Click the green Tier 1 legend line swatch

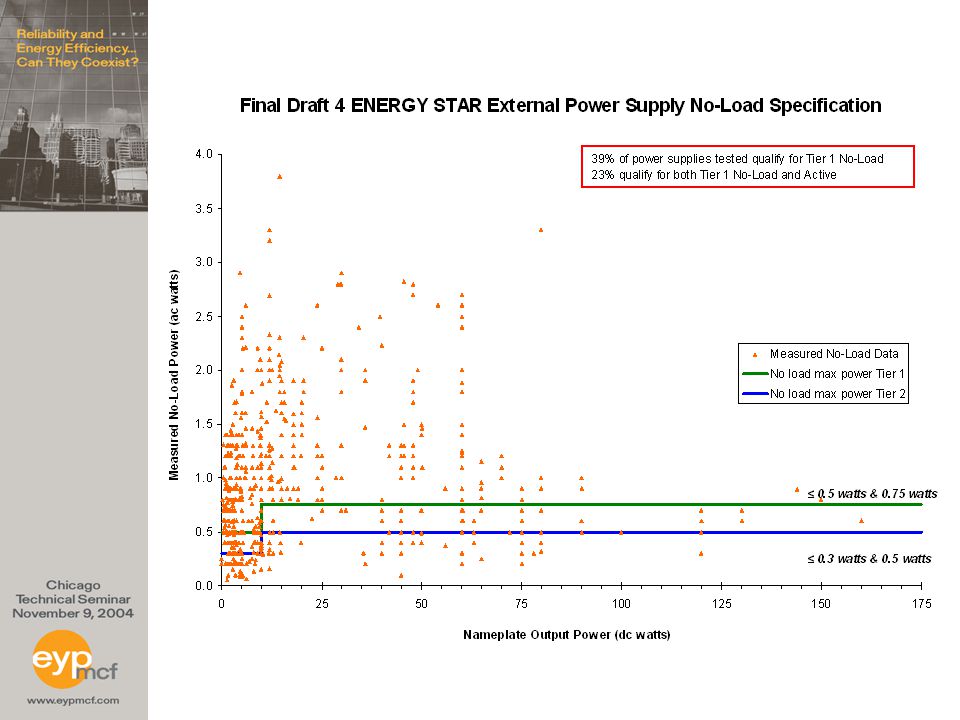[755, 373]
